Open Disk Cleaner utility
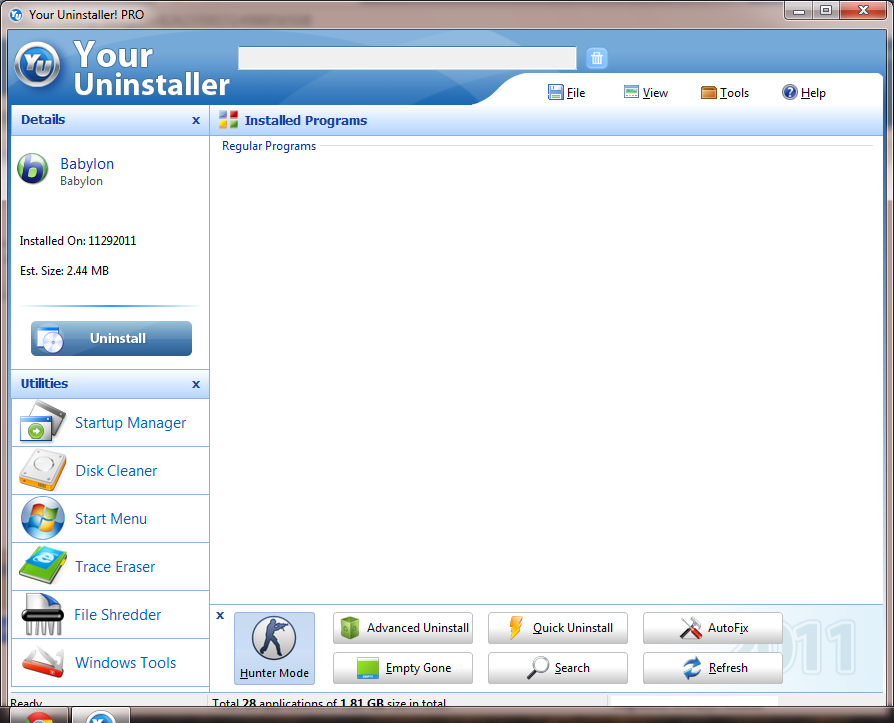 pyautogui.click(x=111, y=470)
